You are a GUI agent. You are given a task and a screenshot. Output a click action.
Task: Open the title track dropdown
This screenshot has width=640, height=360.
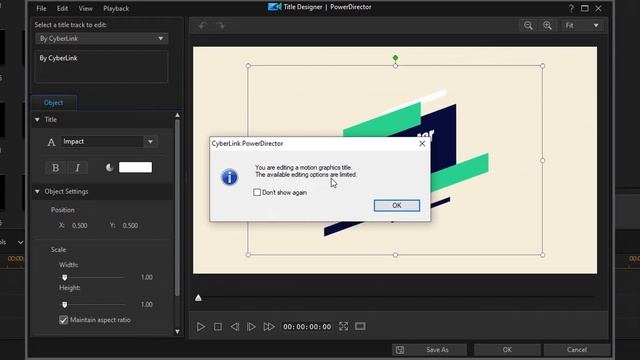[101, 38]
